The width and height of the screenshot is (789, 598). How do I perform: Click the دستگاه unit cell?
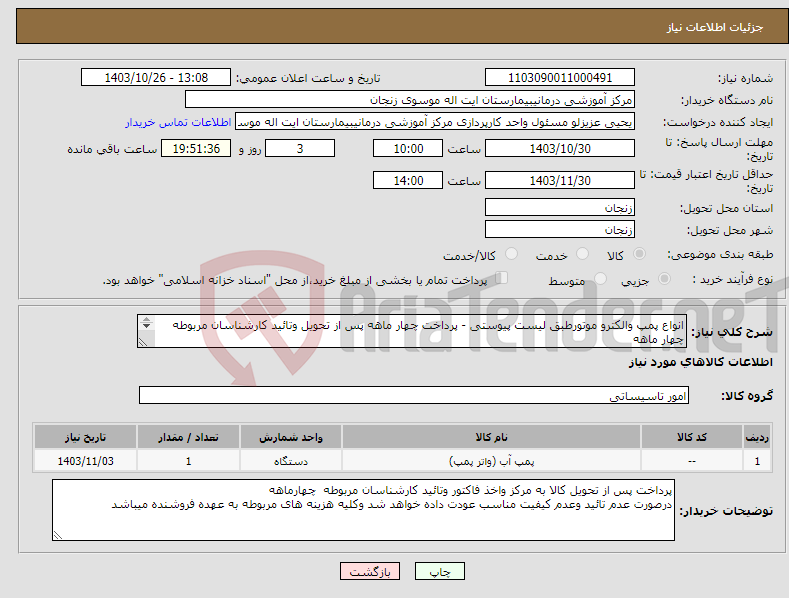291,461
